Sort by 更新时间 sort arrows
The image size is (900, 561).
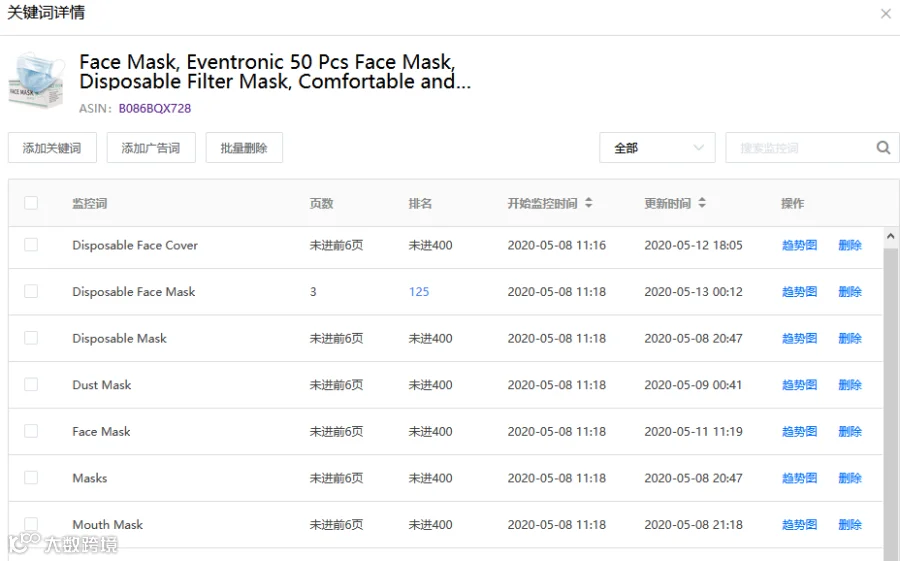[x=702, y=203]
